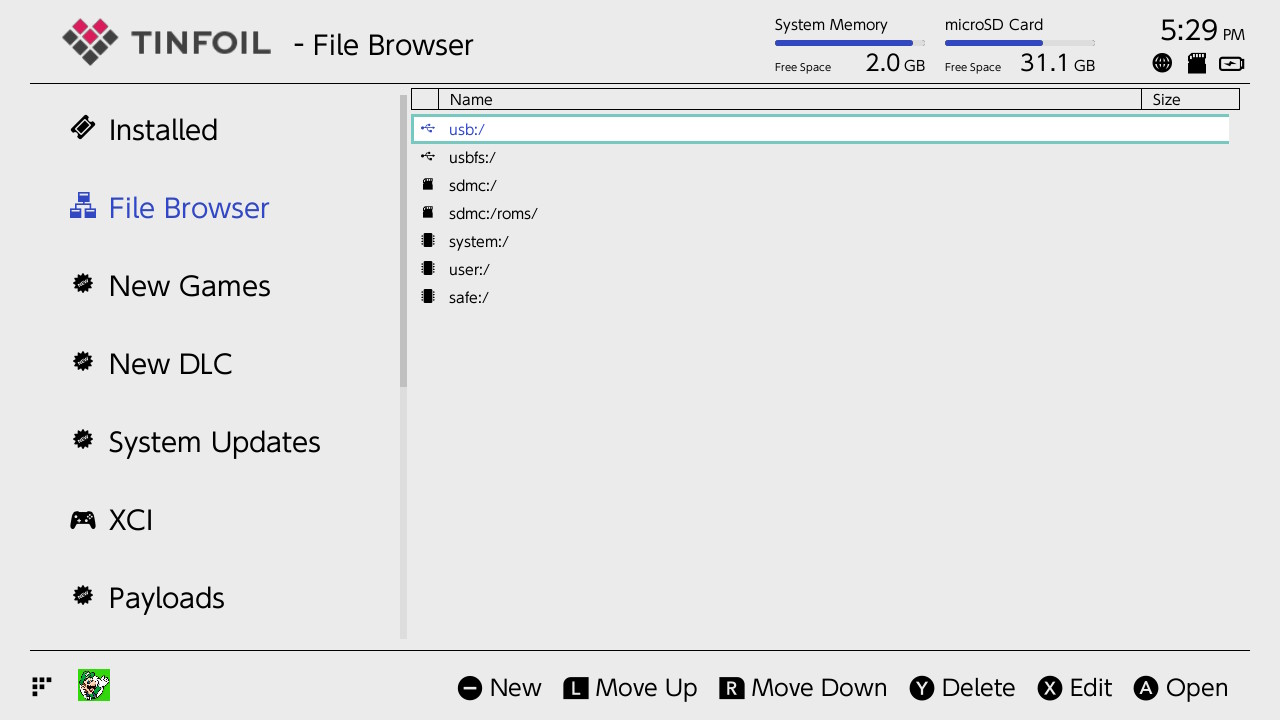Click the Tinfoil logo icon
1280x720 pixels.
coord(90,42)
